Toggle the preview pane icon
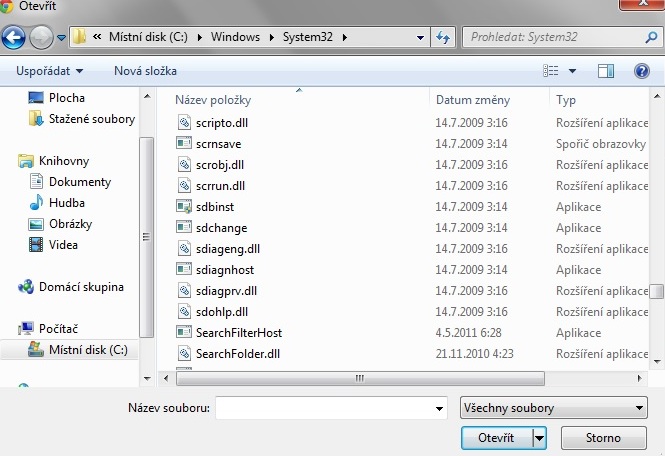This screenshot has width=665, height=456. click(605, 71)
